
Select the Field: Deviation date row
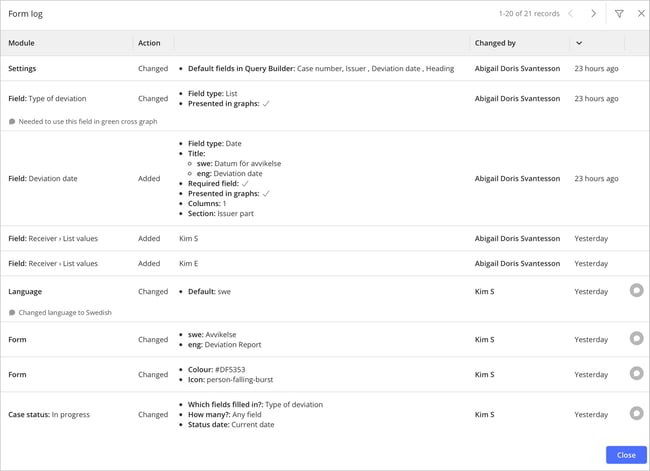tap(43, 179)
